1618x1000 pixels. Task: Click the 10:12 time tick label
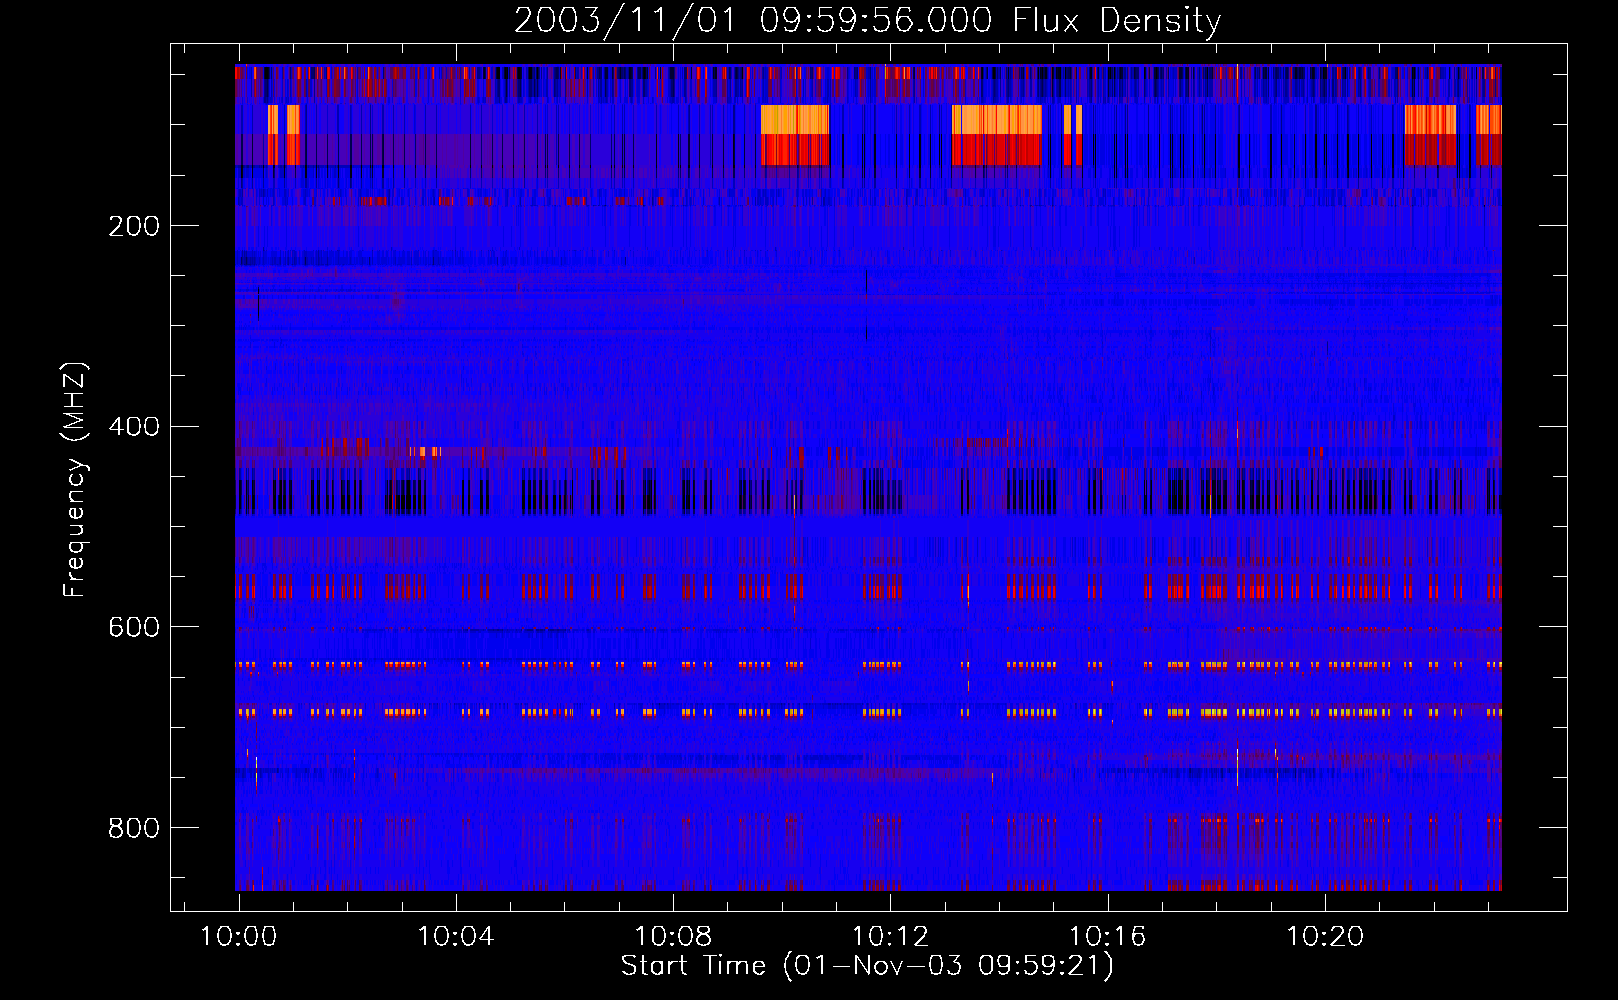[x=890, y=937]
